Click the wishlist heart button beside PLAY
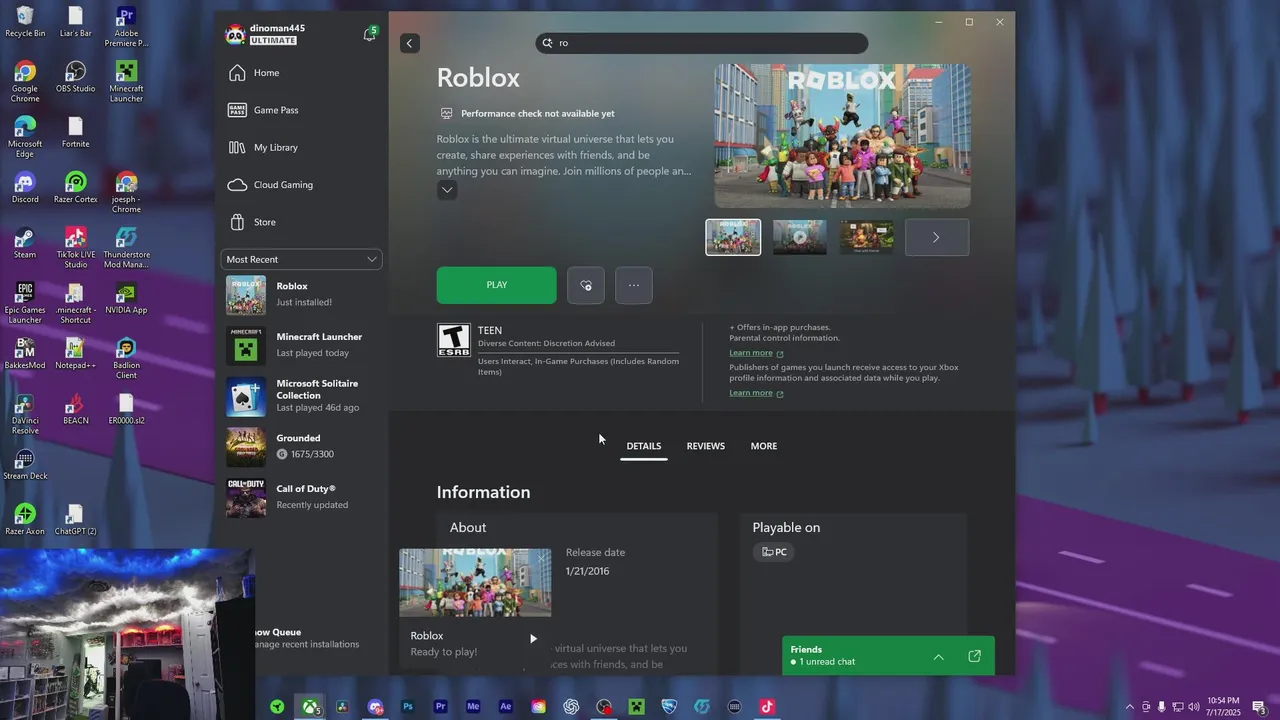 tap(586, 285)
